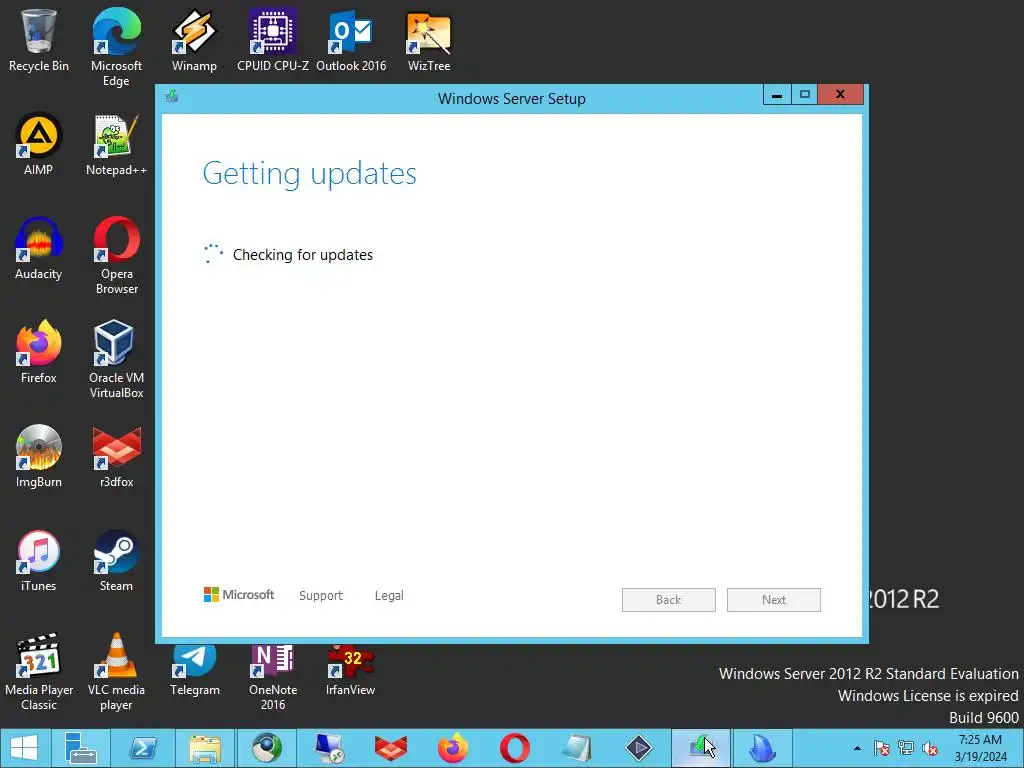The height and width of the screenshot is (768, 1024).
Task: Maximize the Windows Server Setup window
Action: click(805, 95)
